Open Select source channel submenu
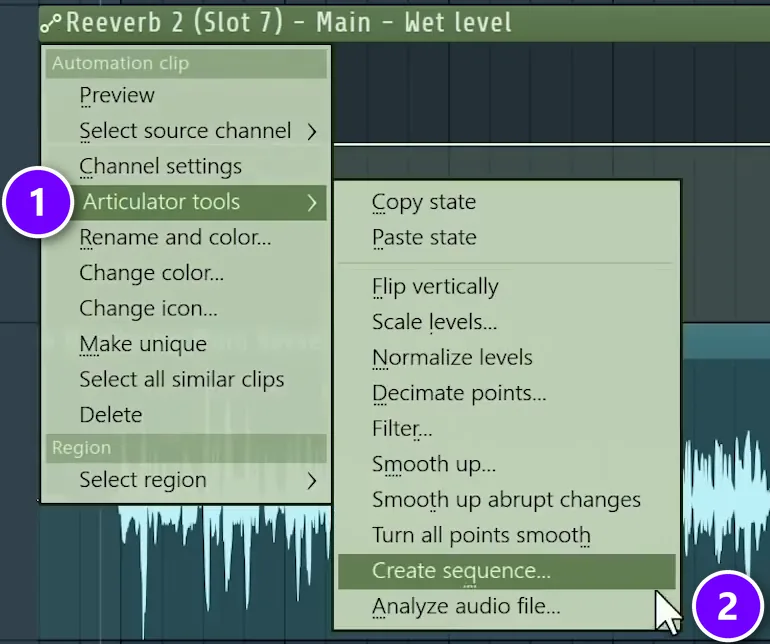 point(186,131)
